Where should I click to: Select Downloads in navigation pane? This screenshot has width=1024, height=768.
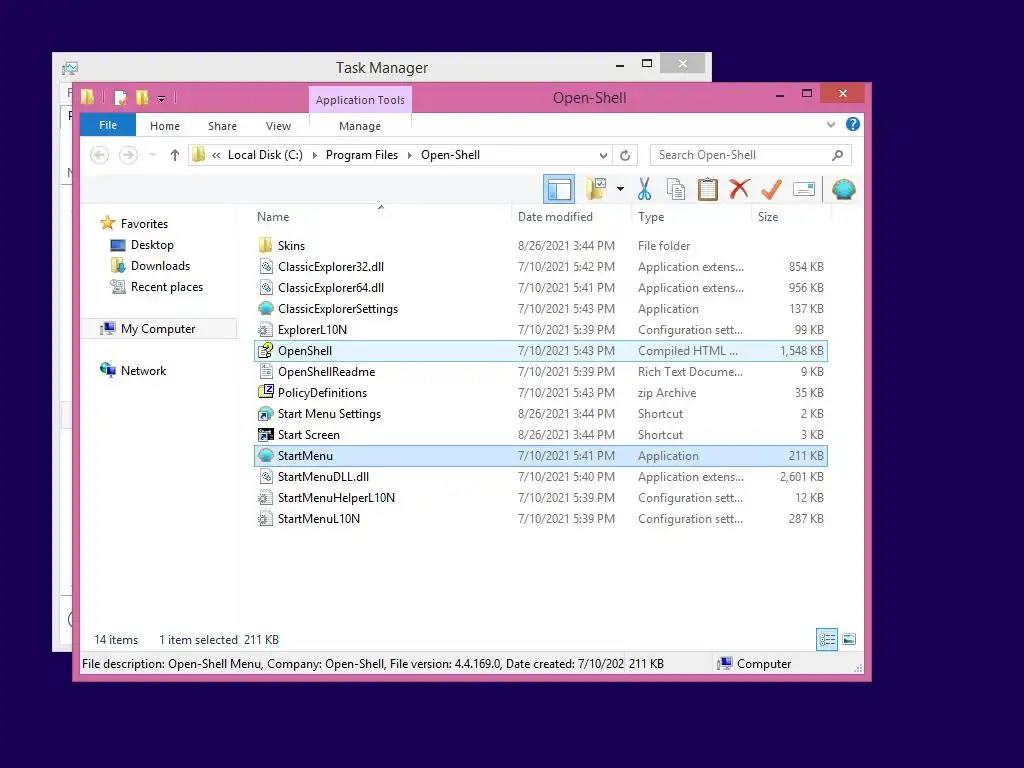click(160, 266)
